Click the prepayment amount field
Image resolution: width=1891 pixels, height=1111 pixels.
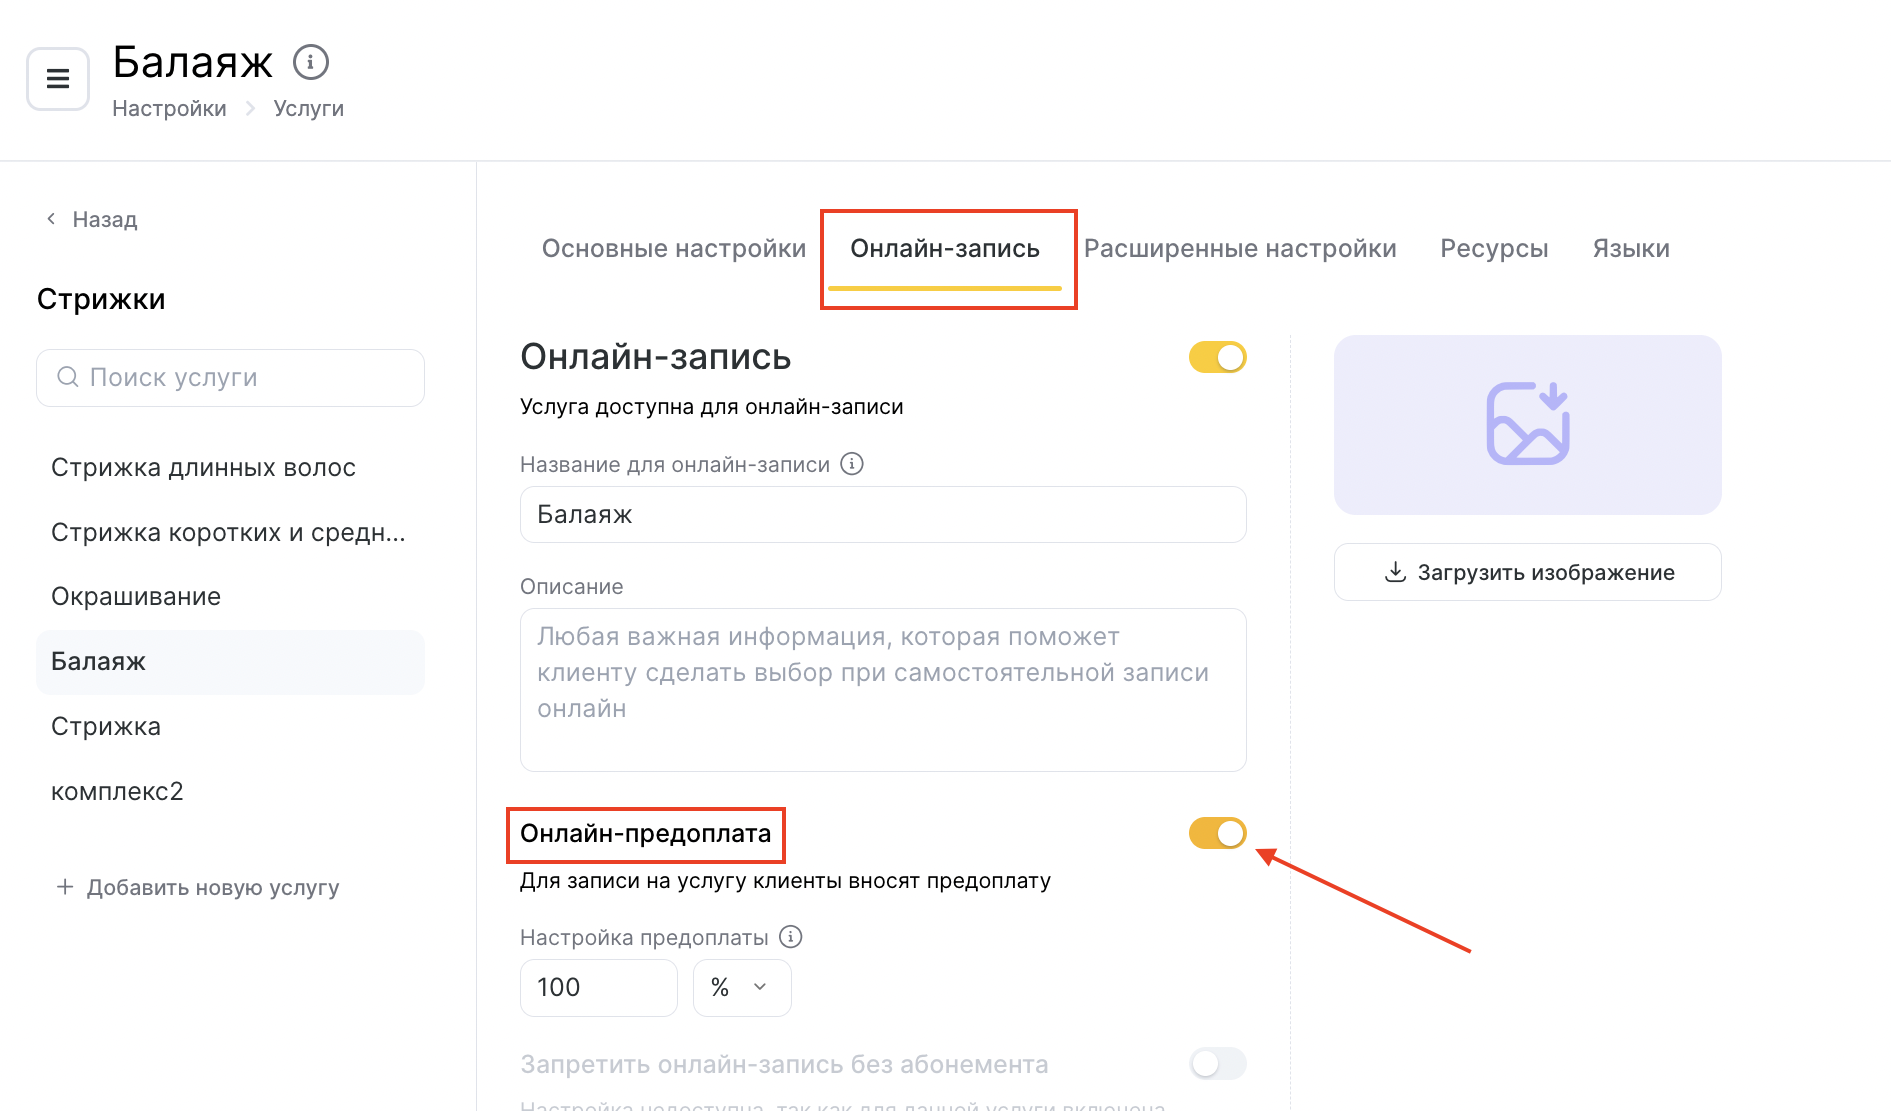[598, 988]
